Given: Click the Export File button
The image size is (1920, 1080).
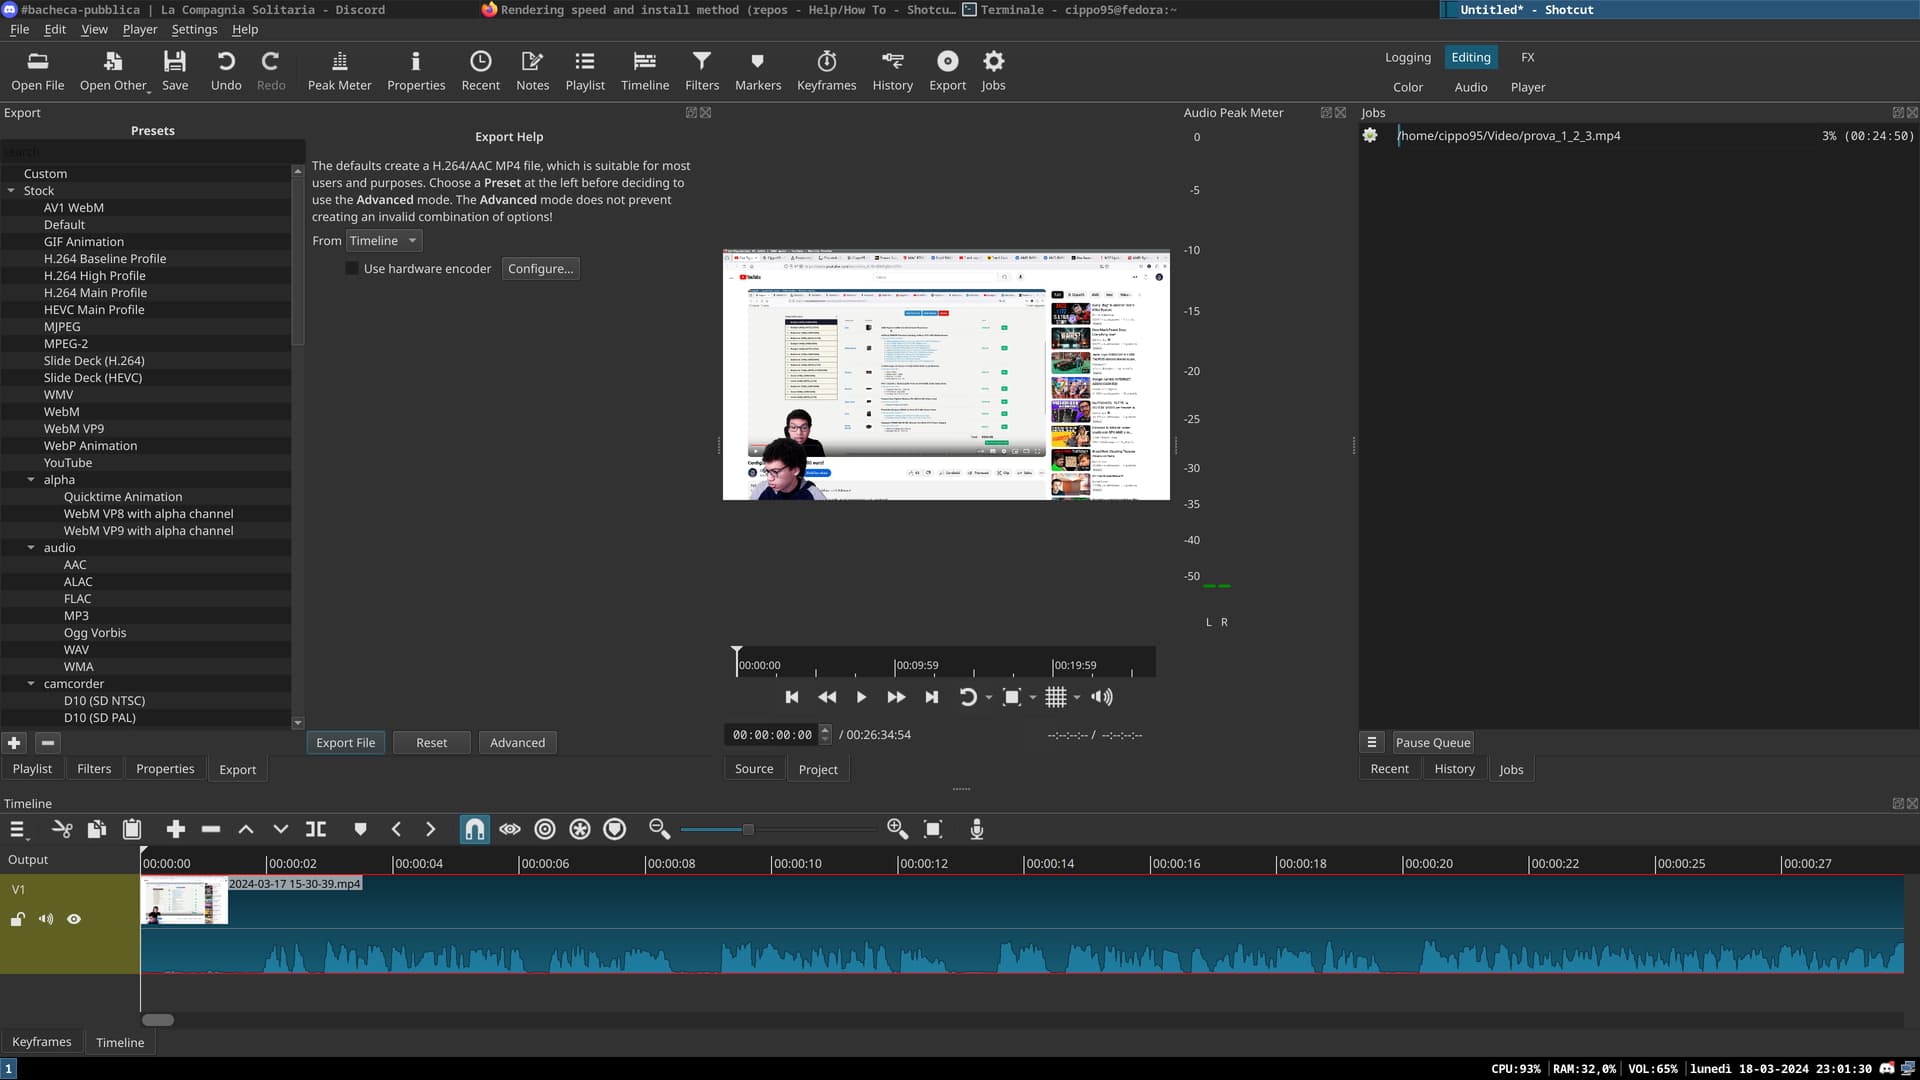Looking at the screenshot, I should pyautogui.click(x=345, y=742).
